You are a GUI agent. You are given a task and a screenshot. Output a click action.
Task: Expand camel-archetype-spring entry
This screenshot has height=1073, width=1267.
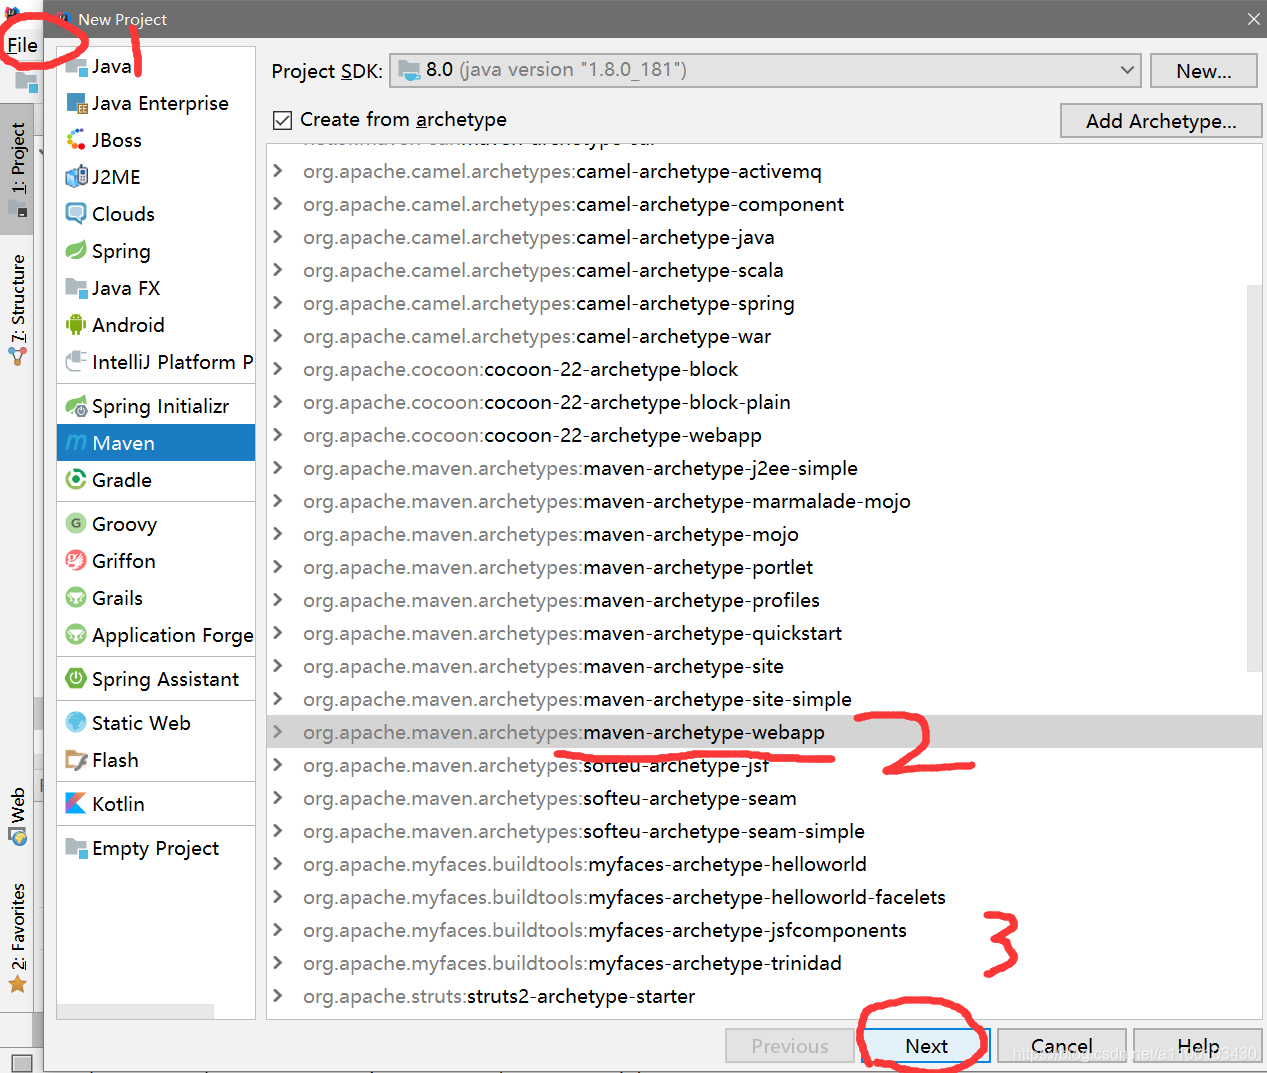(x=278, y=303)
